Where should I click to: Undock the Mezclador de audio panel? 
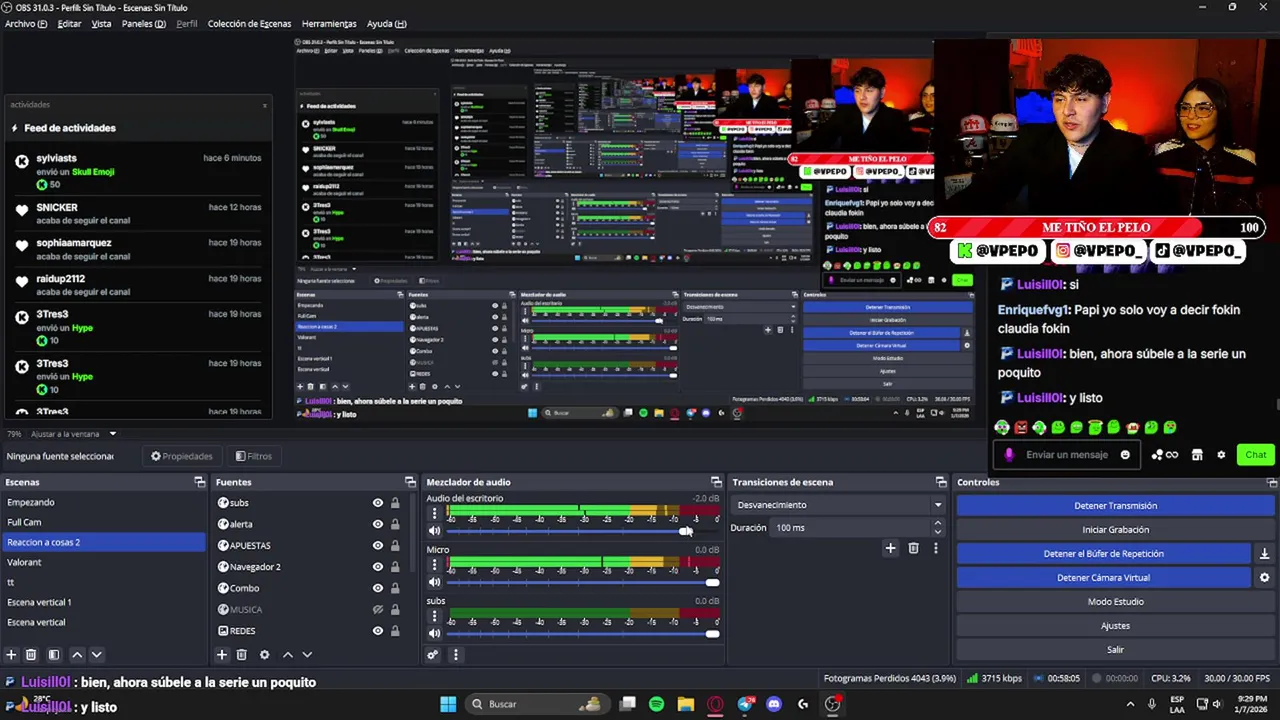coord(715,482)
